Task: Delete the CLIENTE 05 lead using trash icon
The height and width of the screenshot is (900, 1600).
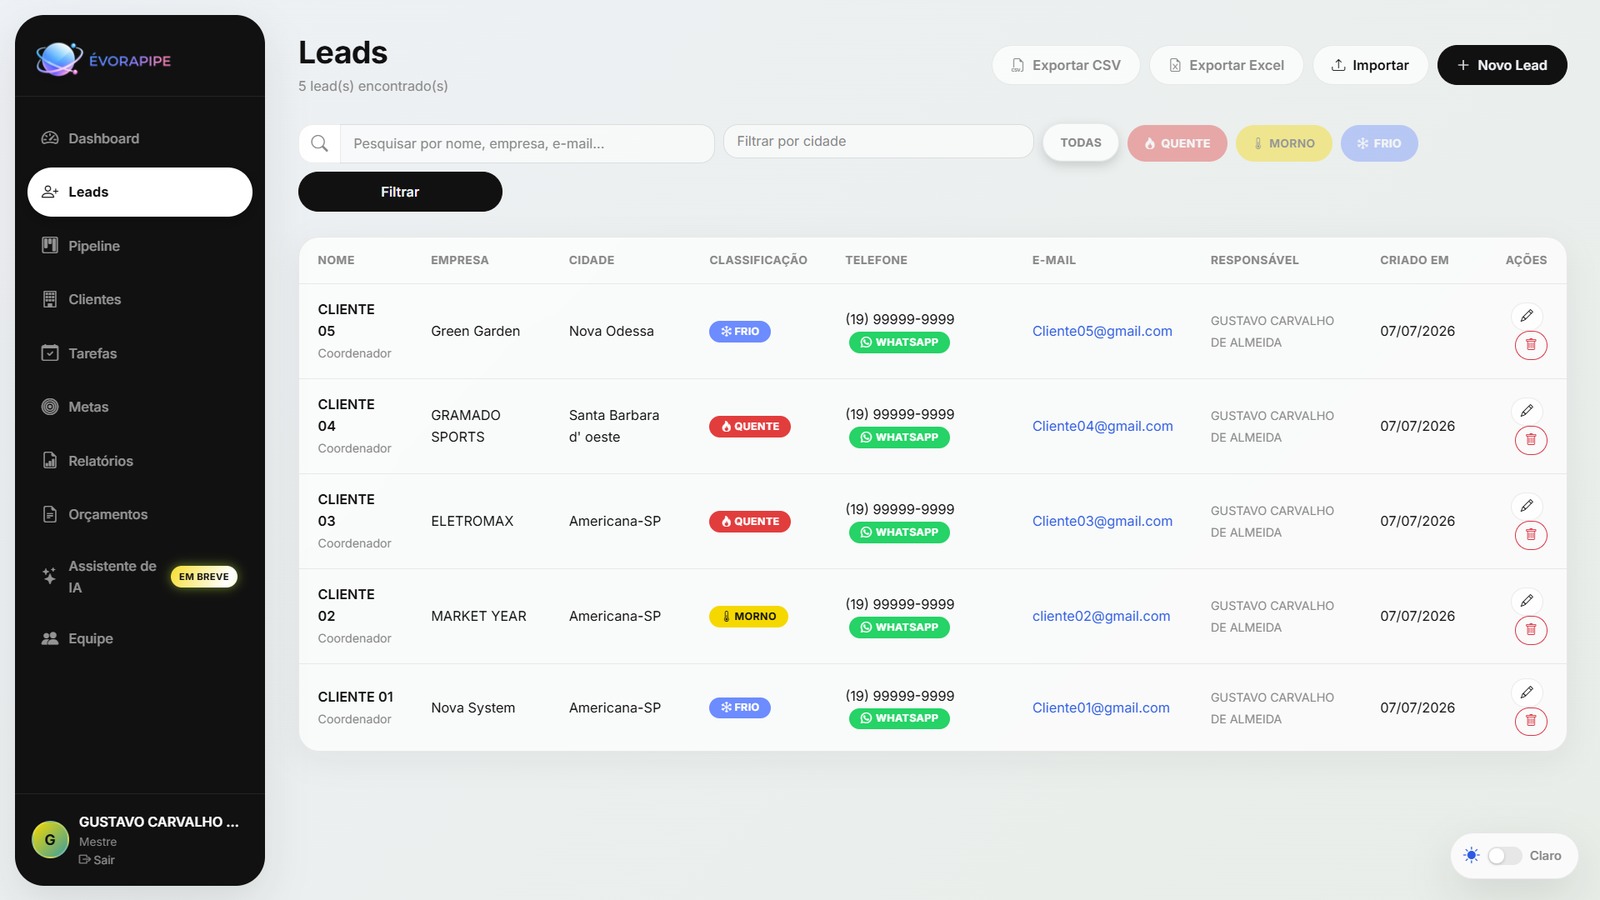Action: point(1531,345)
